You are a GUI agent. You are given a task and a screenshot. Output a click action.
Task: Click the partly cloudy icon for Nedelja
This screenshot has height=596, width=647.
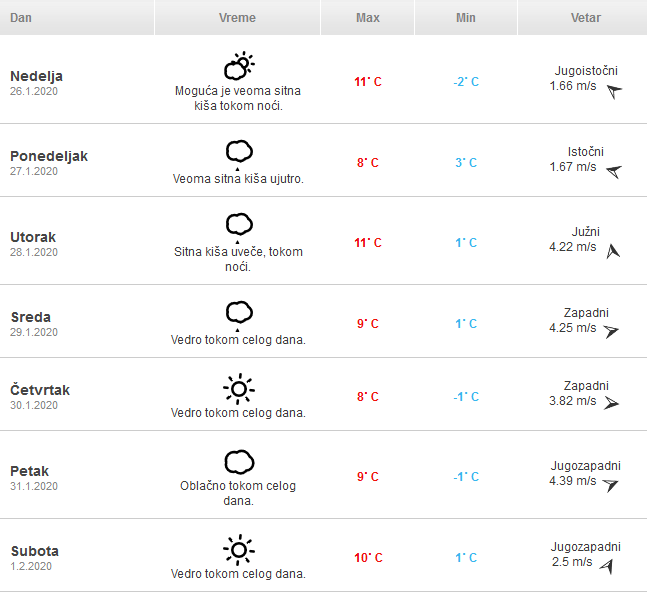click(x=238, y=67)
